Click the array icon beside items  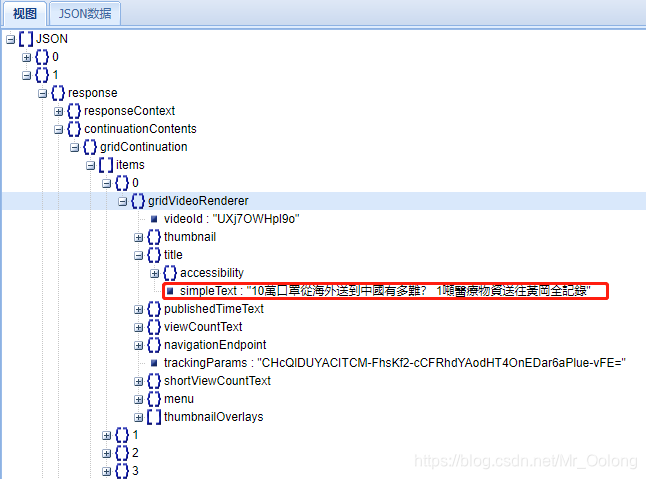point(106,165)
